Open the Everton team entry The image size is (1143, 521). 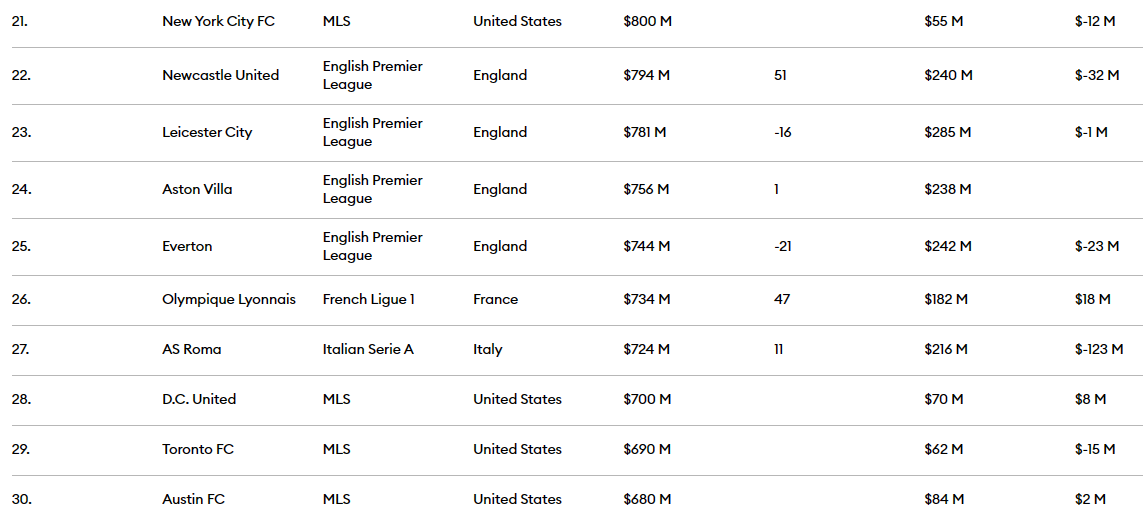pyautogui.click(x=187, y=246)
